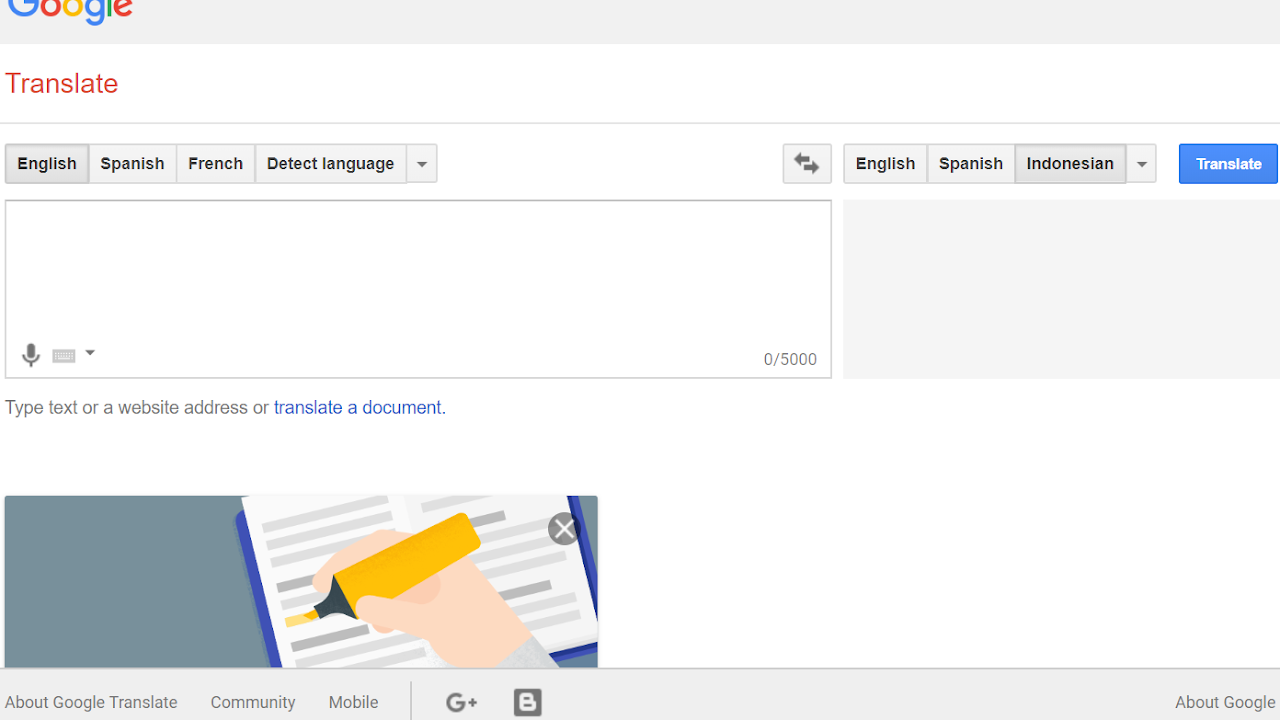Open the Google+ icon in footer

[461, 703]
